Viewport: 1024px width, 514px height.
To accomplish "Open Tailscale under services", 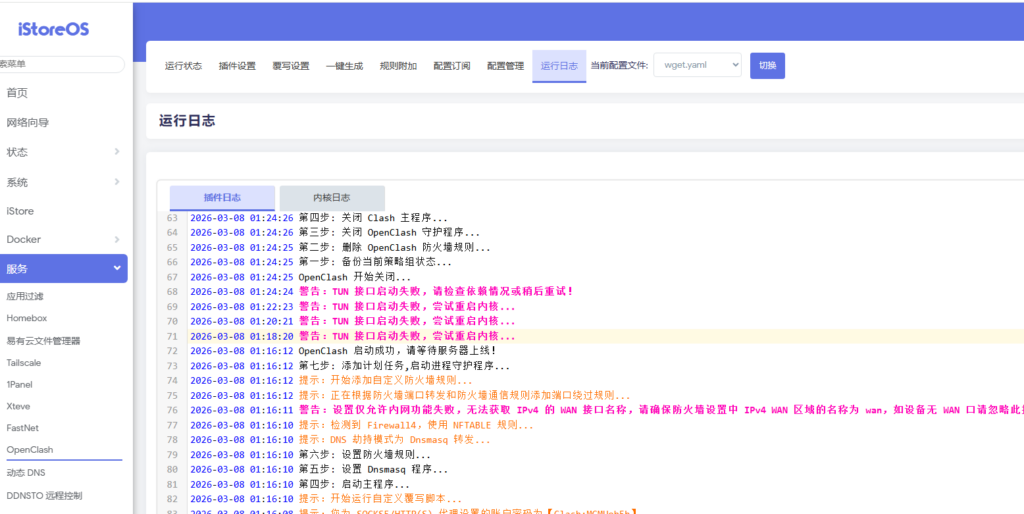I will click(x=24, y=363).
